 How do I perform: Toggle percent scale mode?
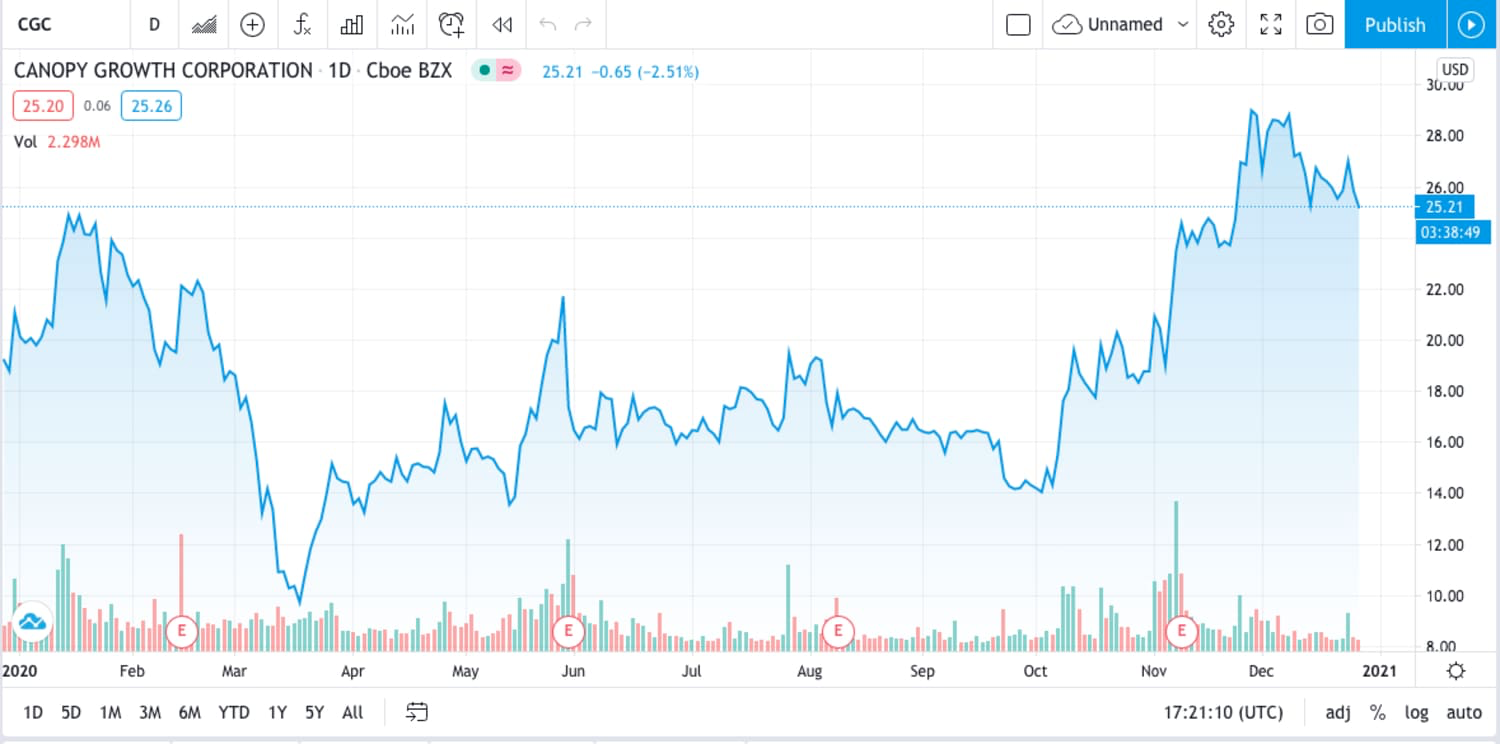(1377, 713)
